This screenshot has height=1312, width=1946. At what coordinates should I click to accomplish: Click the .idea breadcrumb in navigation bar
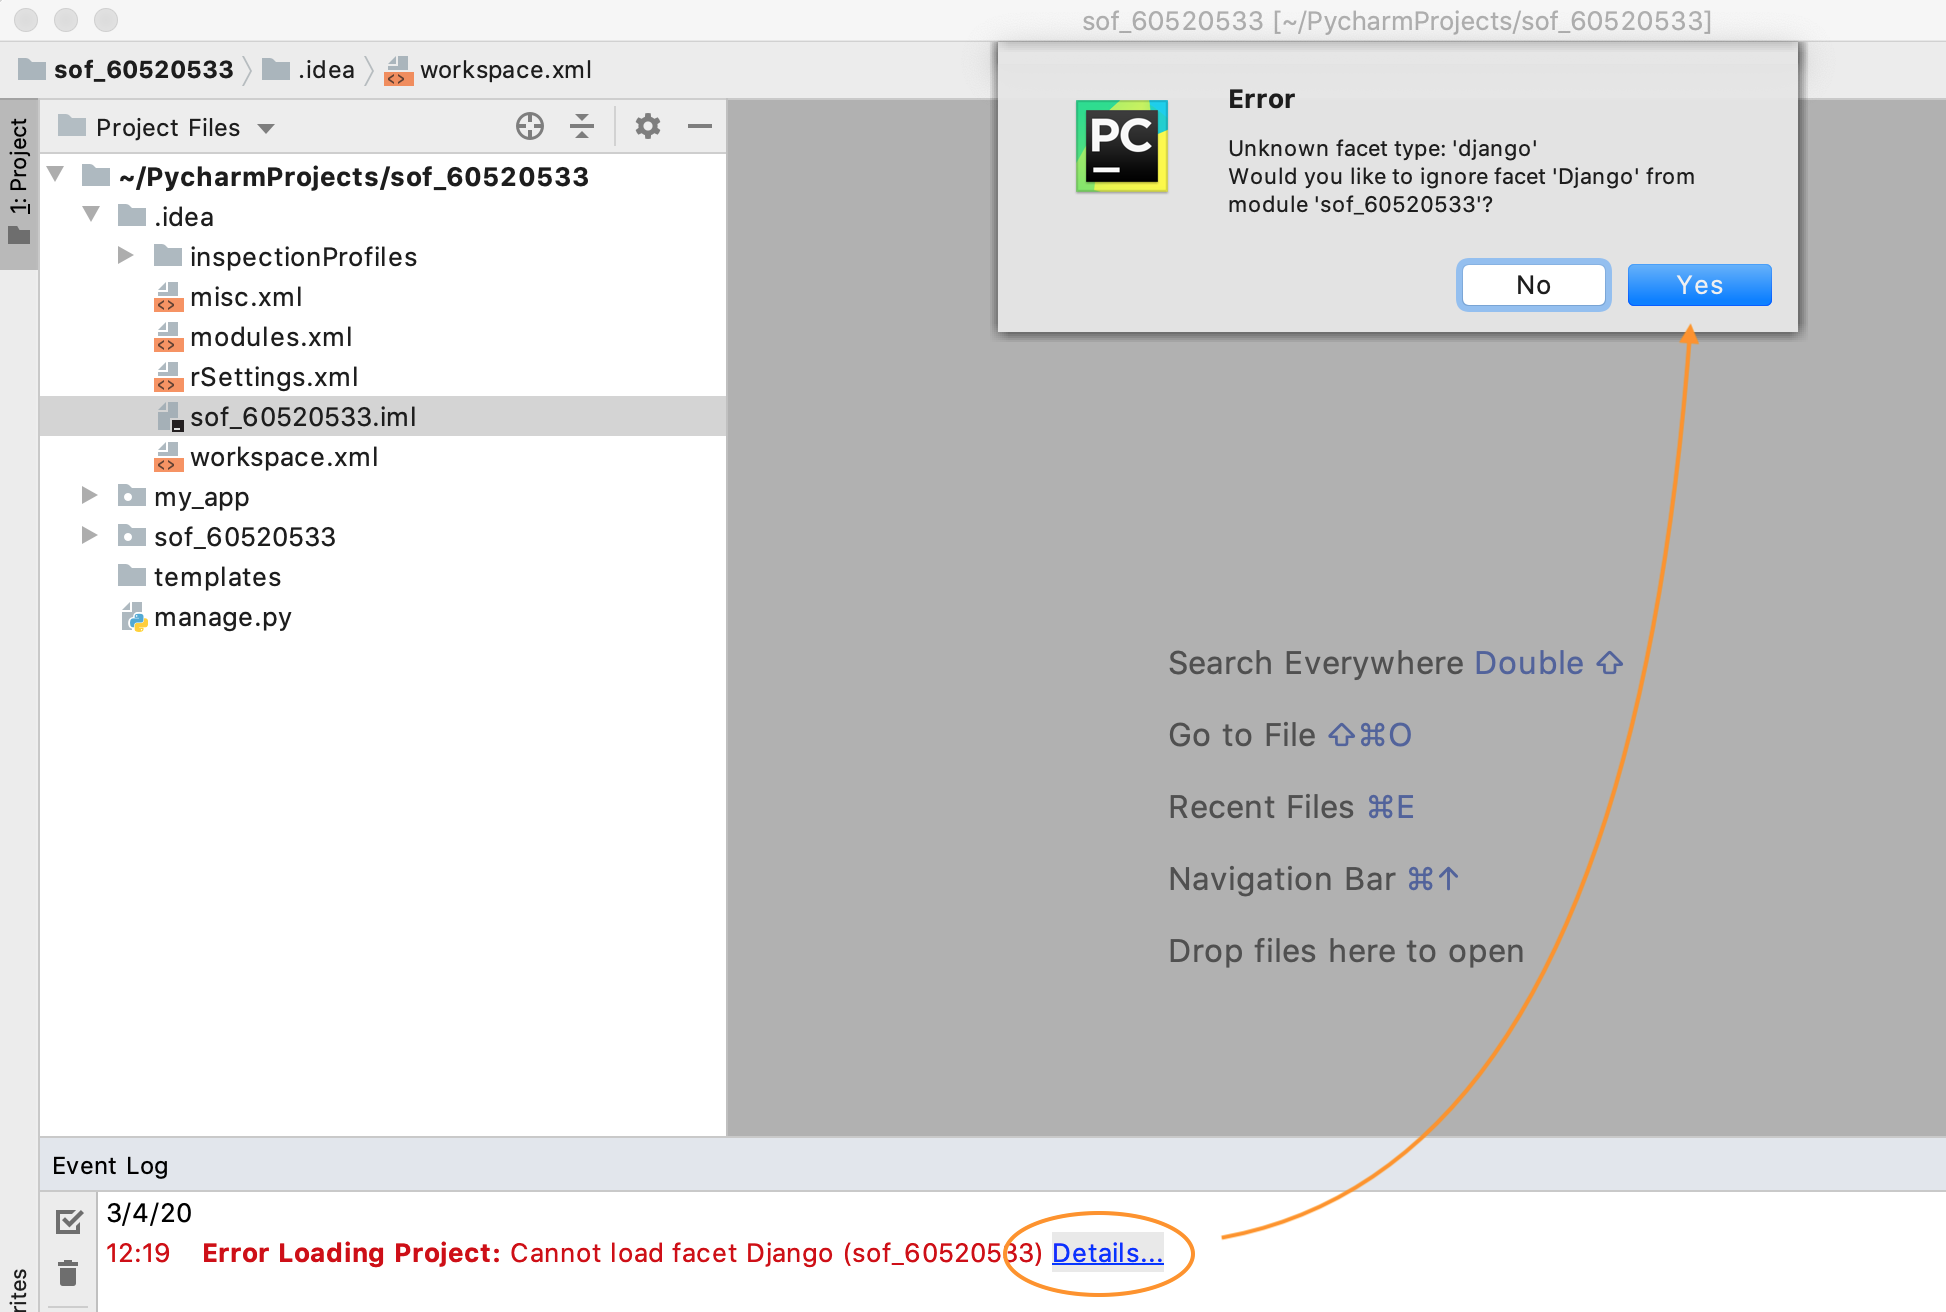(325, 70)
